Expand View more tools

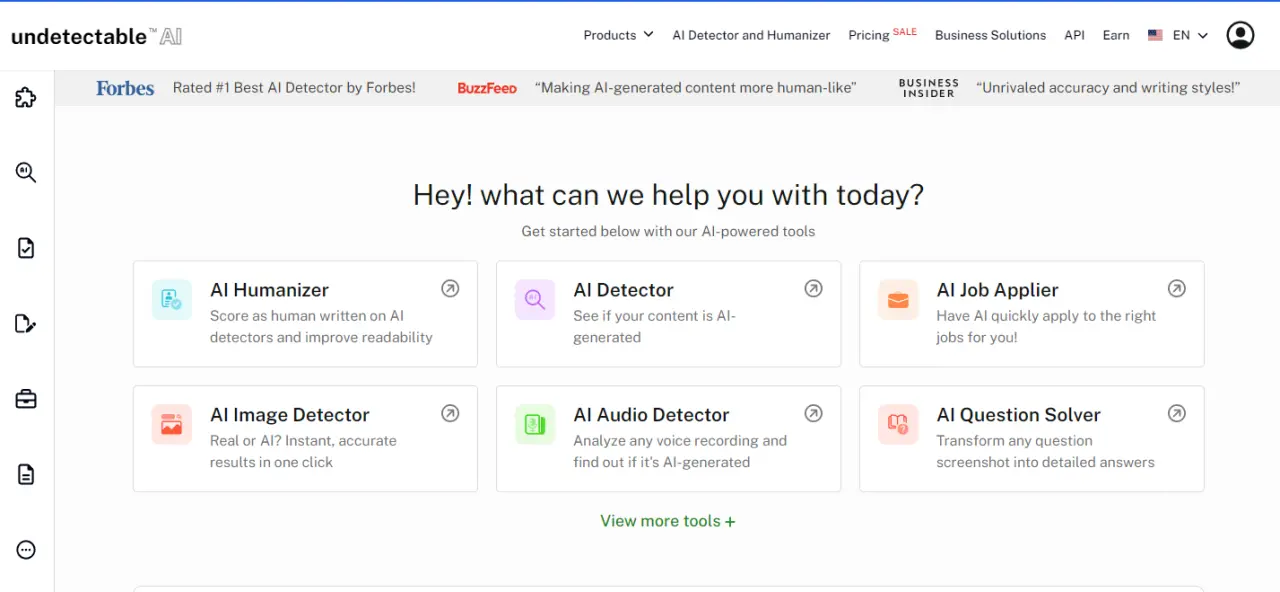(x=668, y=521)
